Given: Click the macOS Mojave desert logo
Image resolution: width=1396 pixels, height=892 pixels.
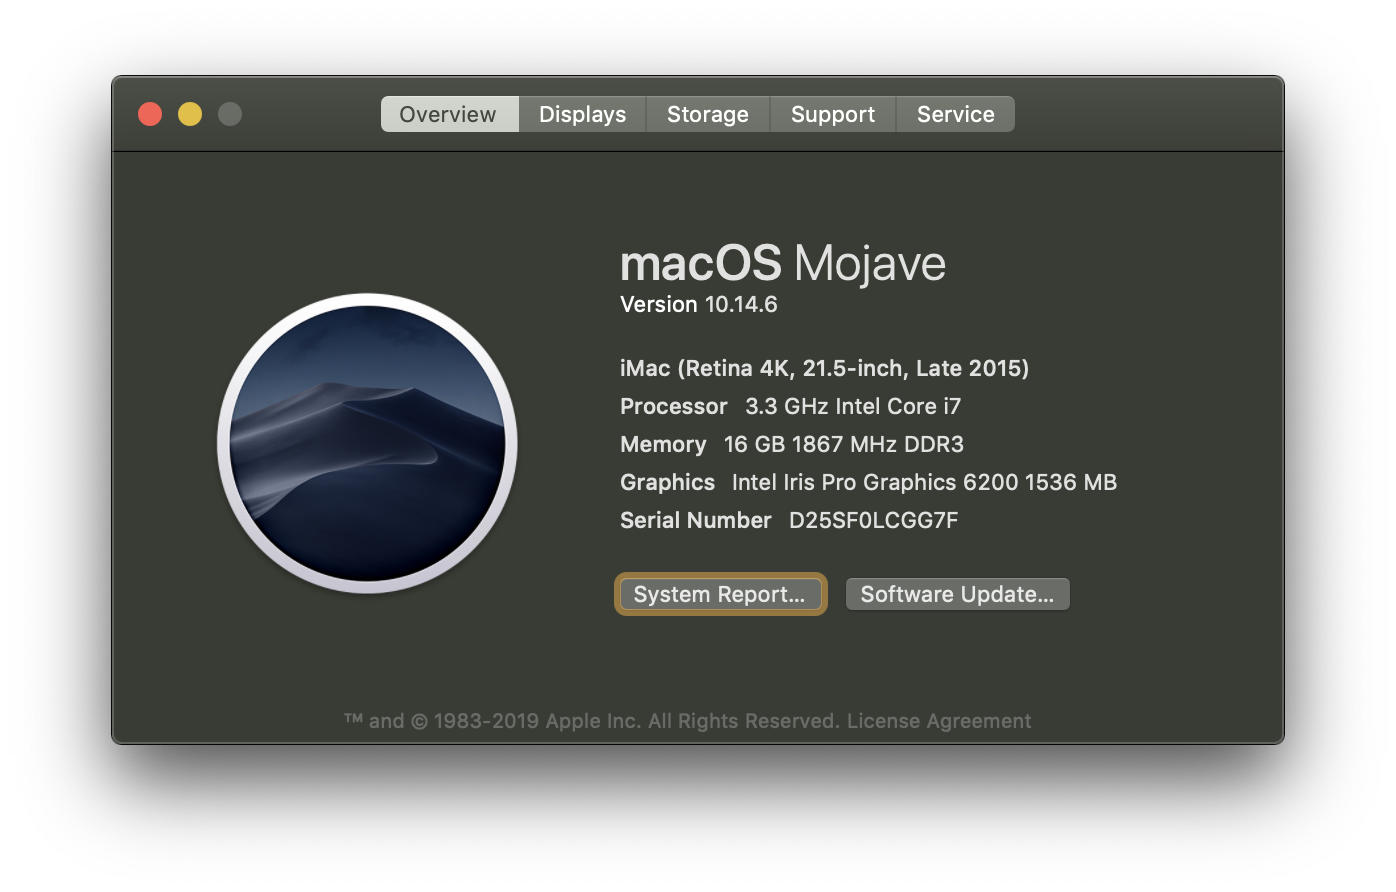Looking at the screenshot, I should click(x=367, y=443).
